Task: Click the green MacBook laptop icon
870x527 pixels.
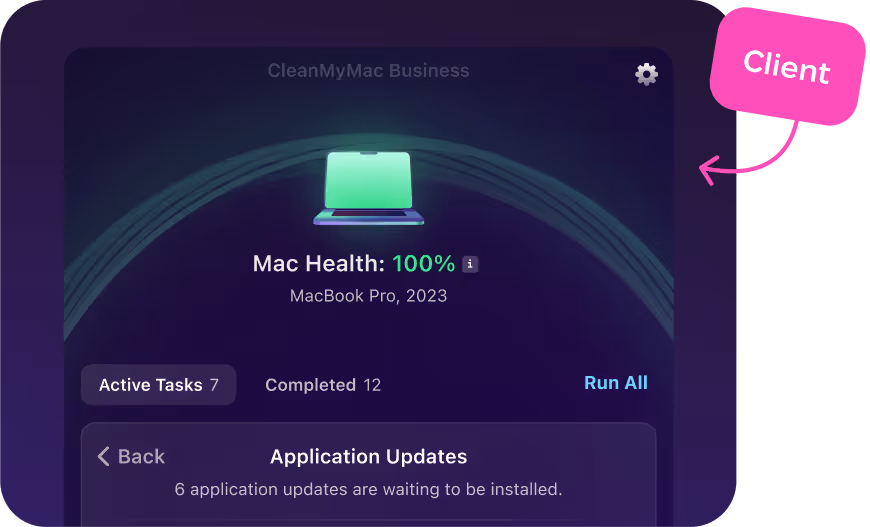Action: click(x=368, y=188)
